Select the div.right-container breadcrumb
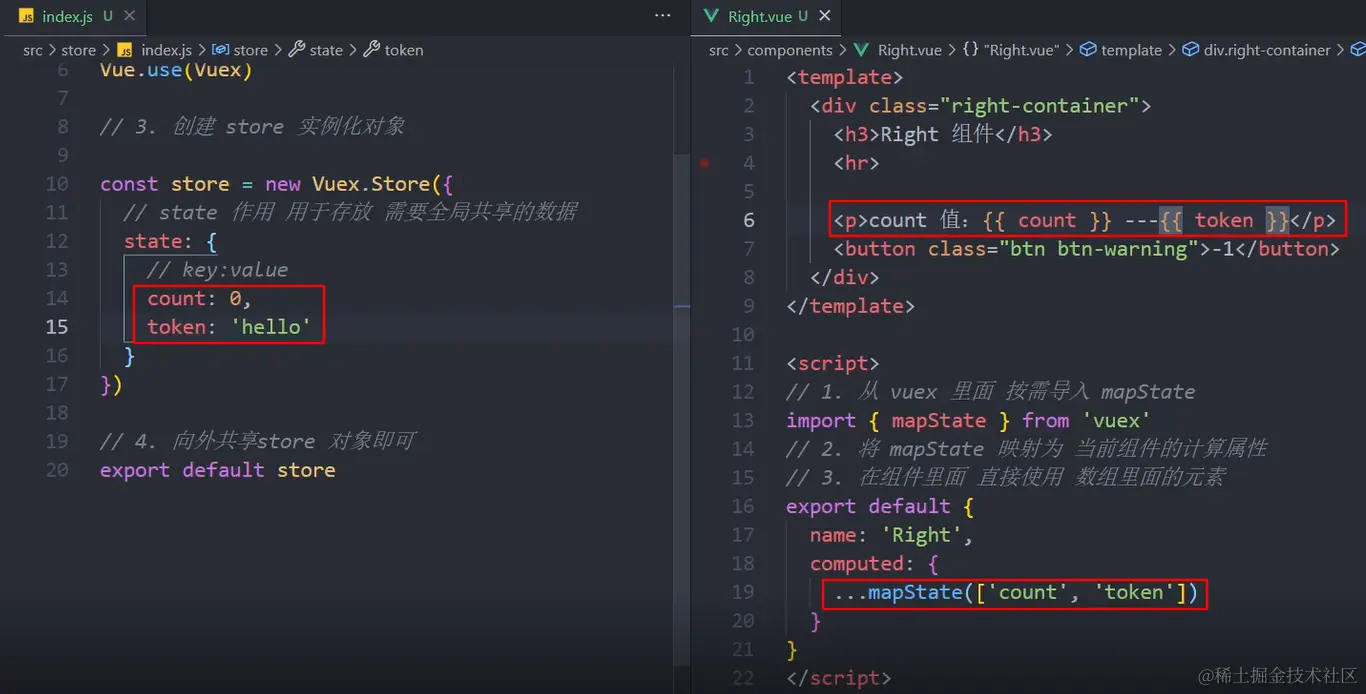Viewport: 1366px width, 694px height. (x=1257, y=50)
